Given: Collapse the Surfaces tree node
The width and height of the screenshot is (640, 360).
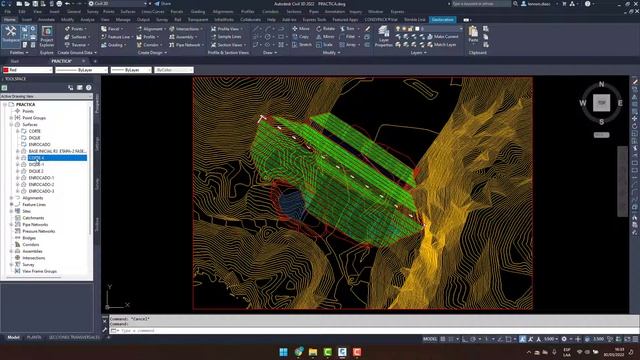Looking at the screenshot, I should point(11,124).
